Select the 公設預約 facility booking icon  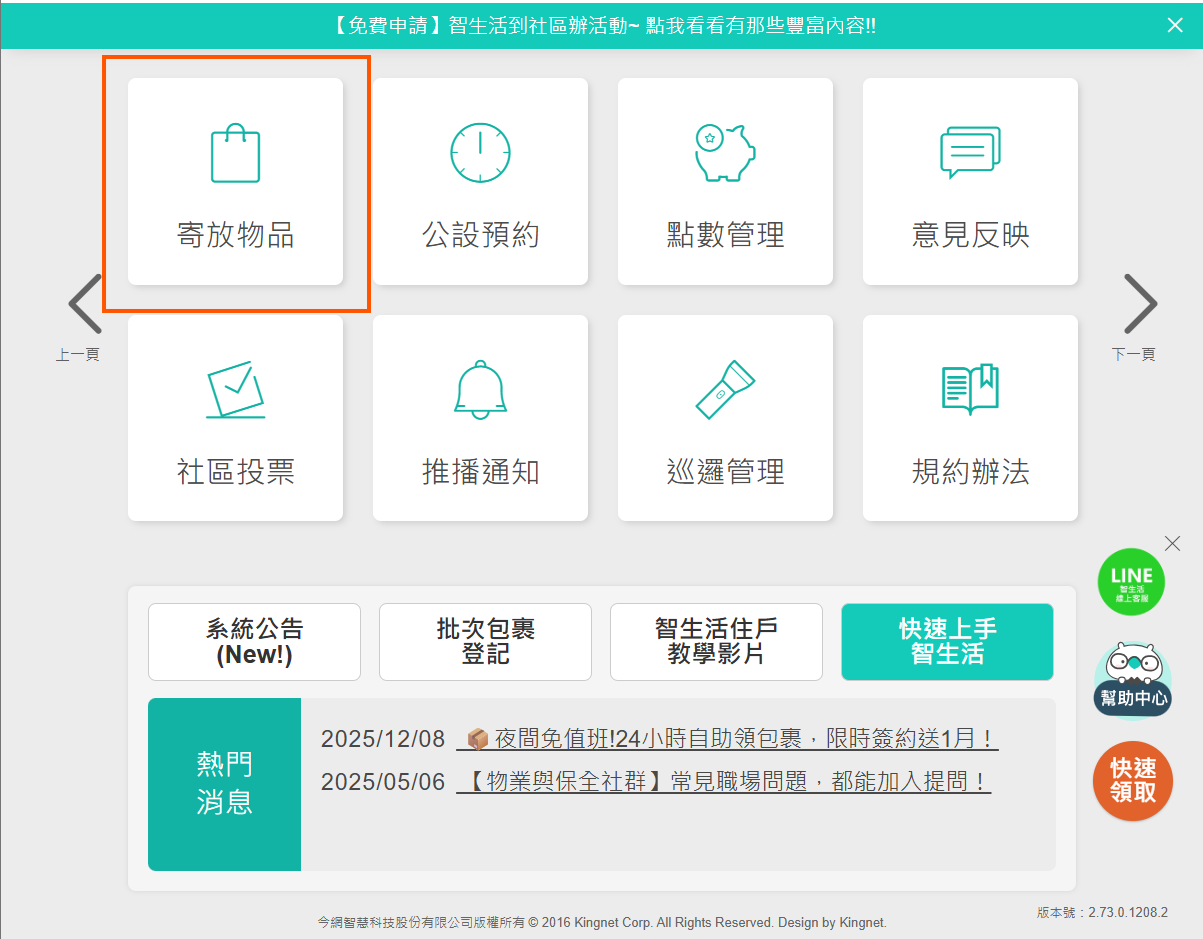[x=480, y=182]
